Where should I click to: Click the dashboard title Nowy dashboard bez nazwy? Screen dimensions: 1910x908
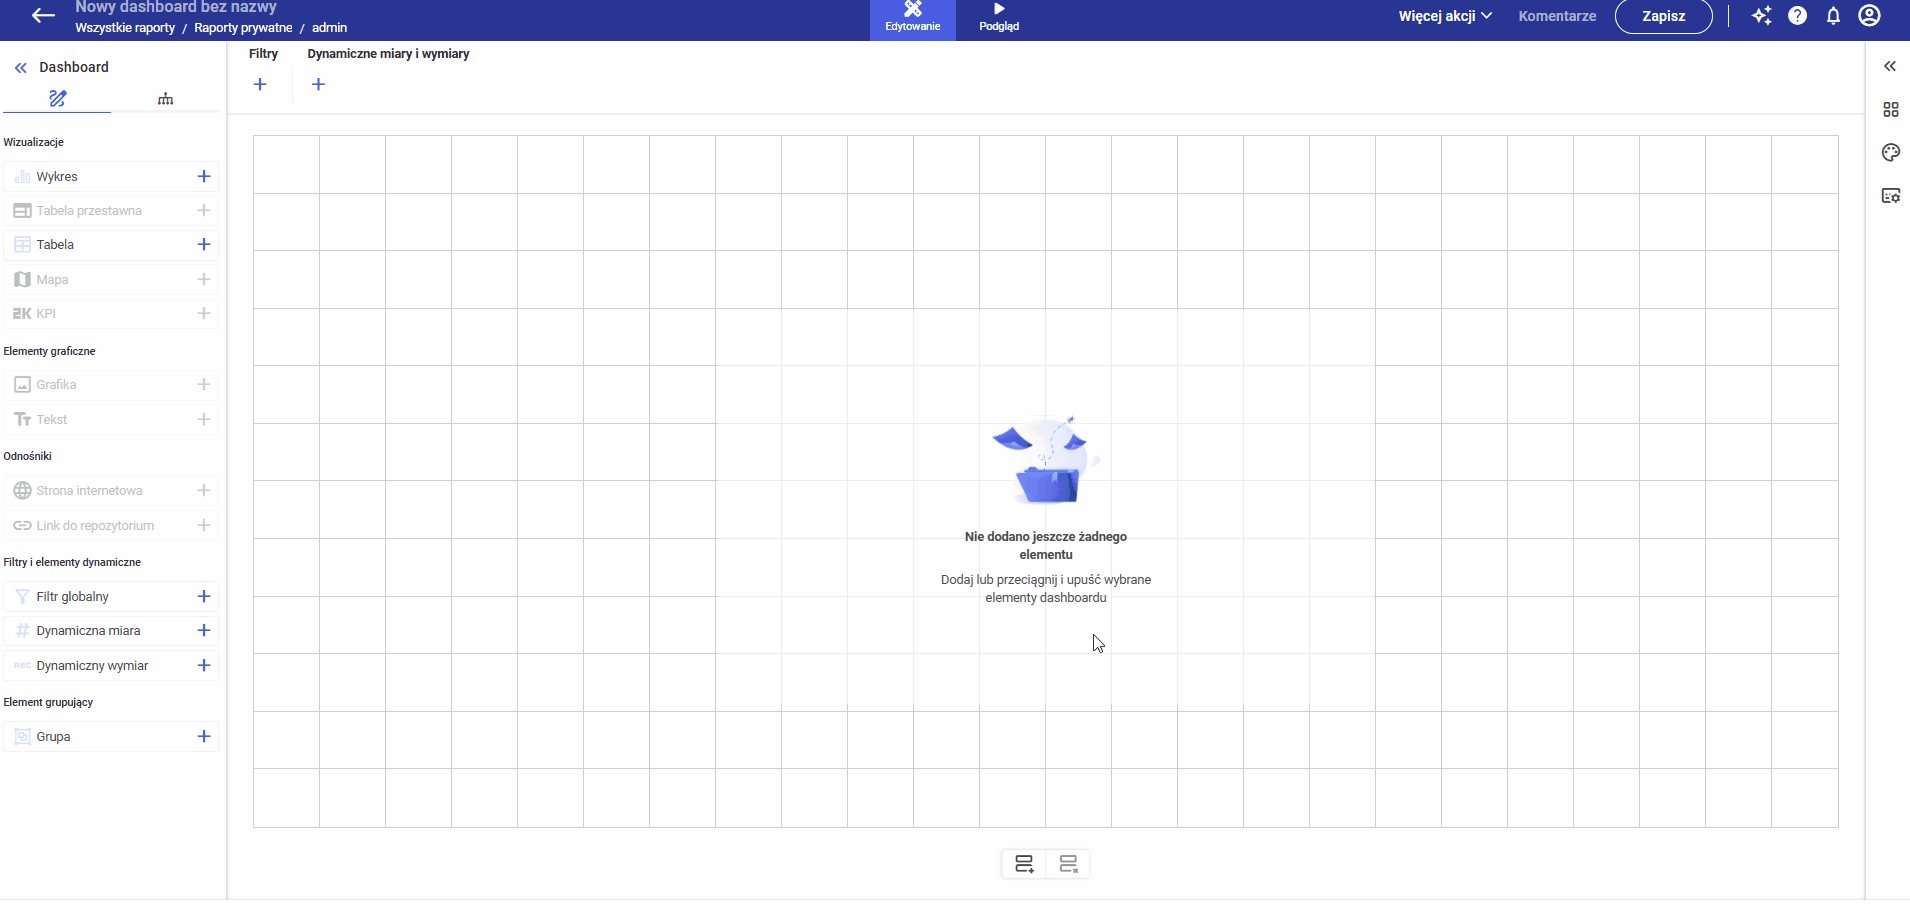click(x=176, y=7)
